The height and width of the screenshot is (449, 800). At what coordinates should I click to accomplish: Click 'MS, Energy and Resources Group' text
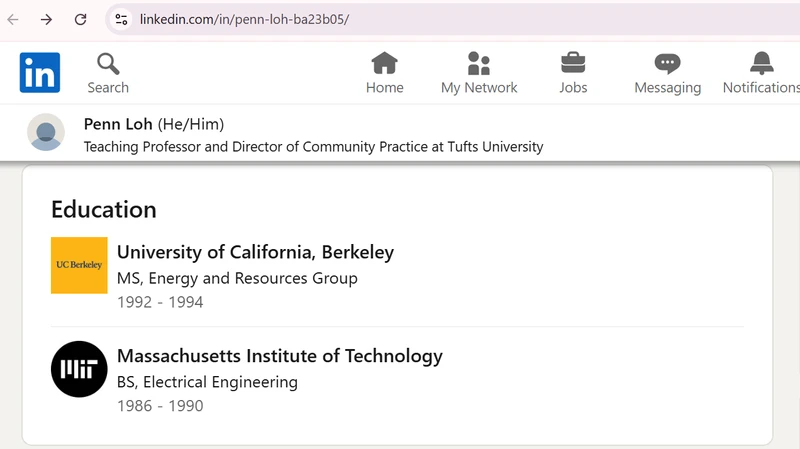pos(237,279)
